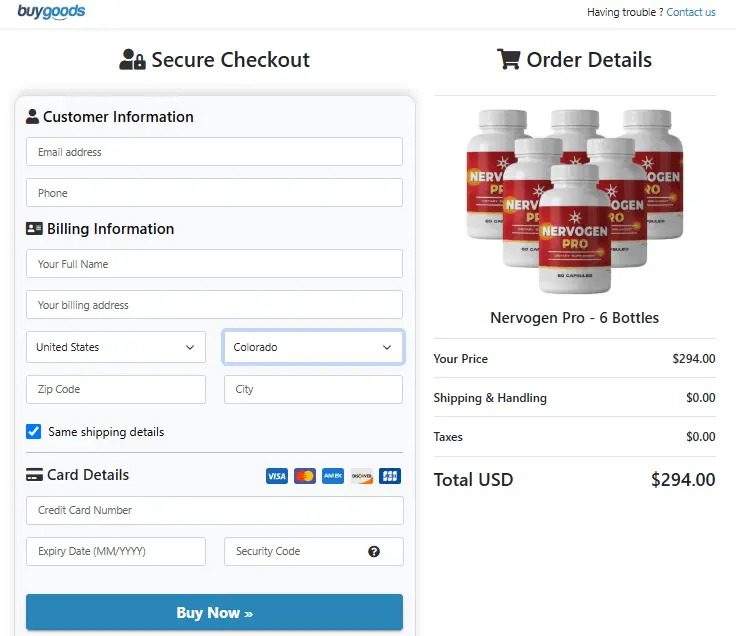The image size is (736, 636).
Task: Click the Mastercard icon
Action: tap(305, 476)
